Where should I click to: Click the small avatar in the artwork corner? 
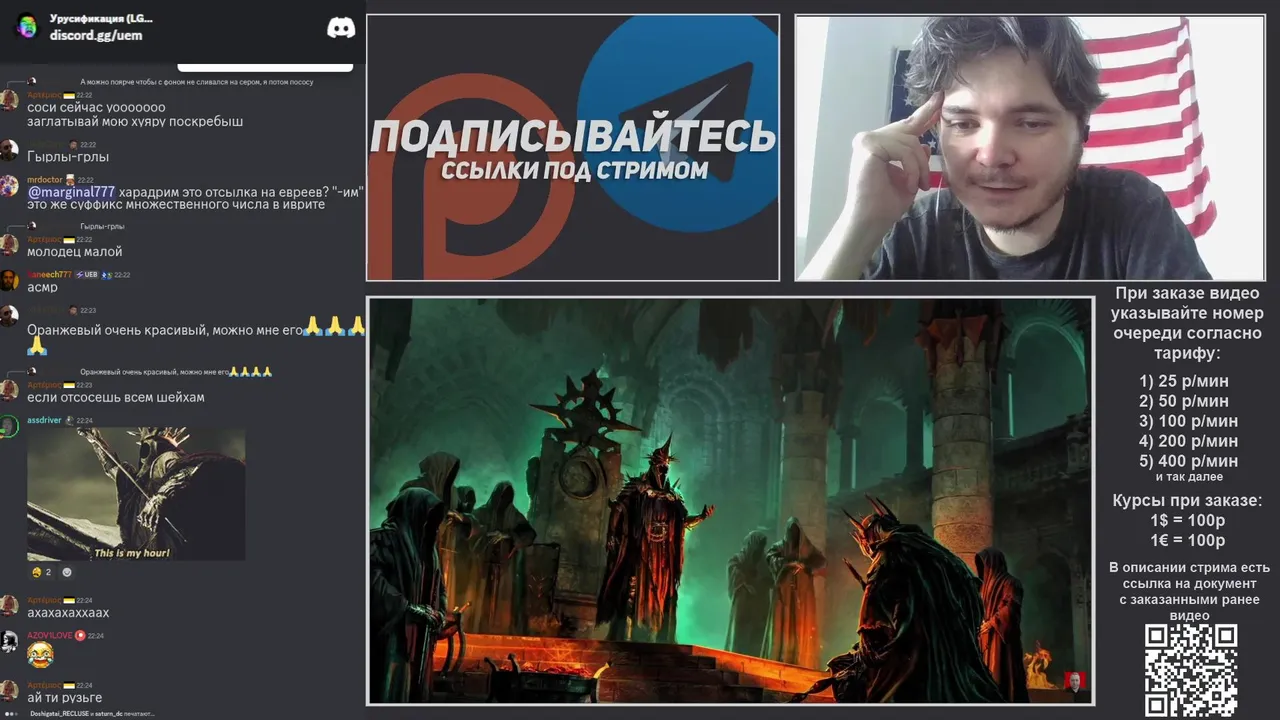1075,681
